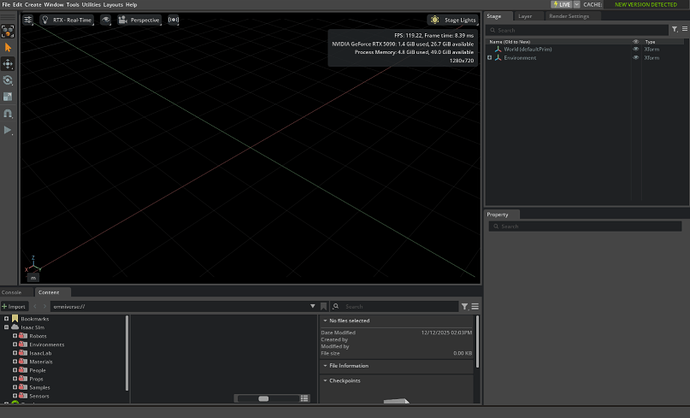Select the Rotate tool icon
The height and width of the screenshot is (418, 690).
tap(8, 80)
